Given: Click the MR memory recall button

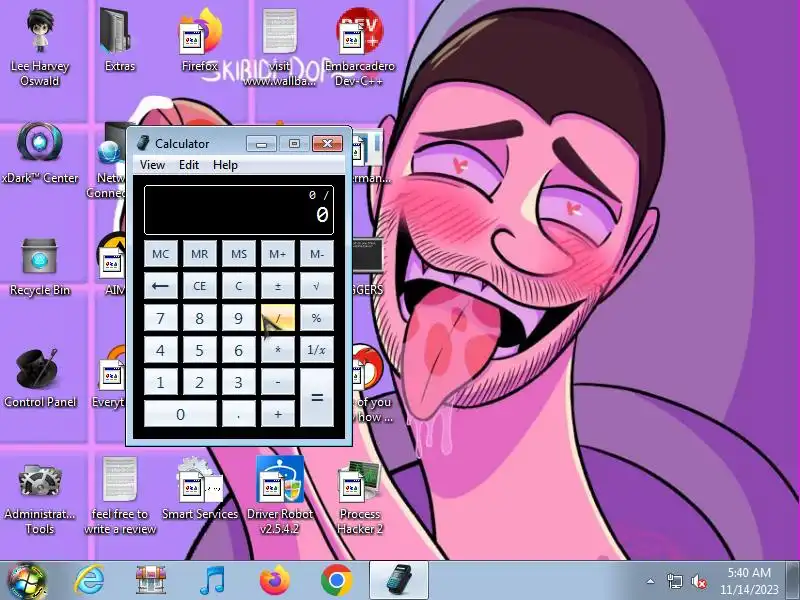Looking at the screenshot, I should click(x=199, y=254).
